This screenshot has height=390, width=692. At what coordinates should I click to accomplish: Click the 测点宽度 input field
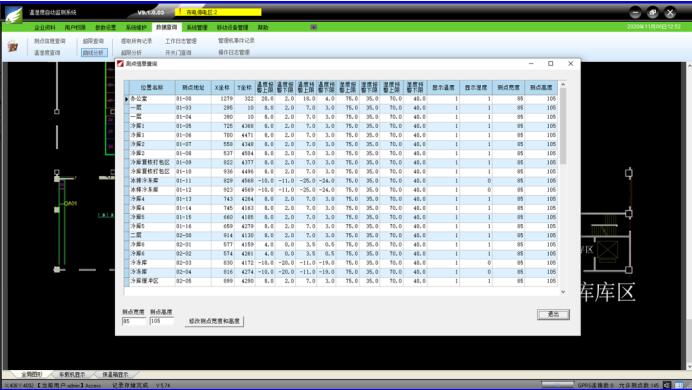(x=133, y=321)
